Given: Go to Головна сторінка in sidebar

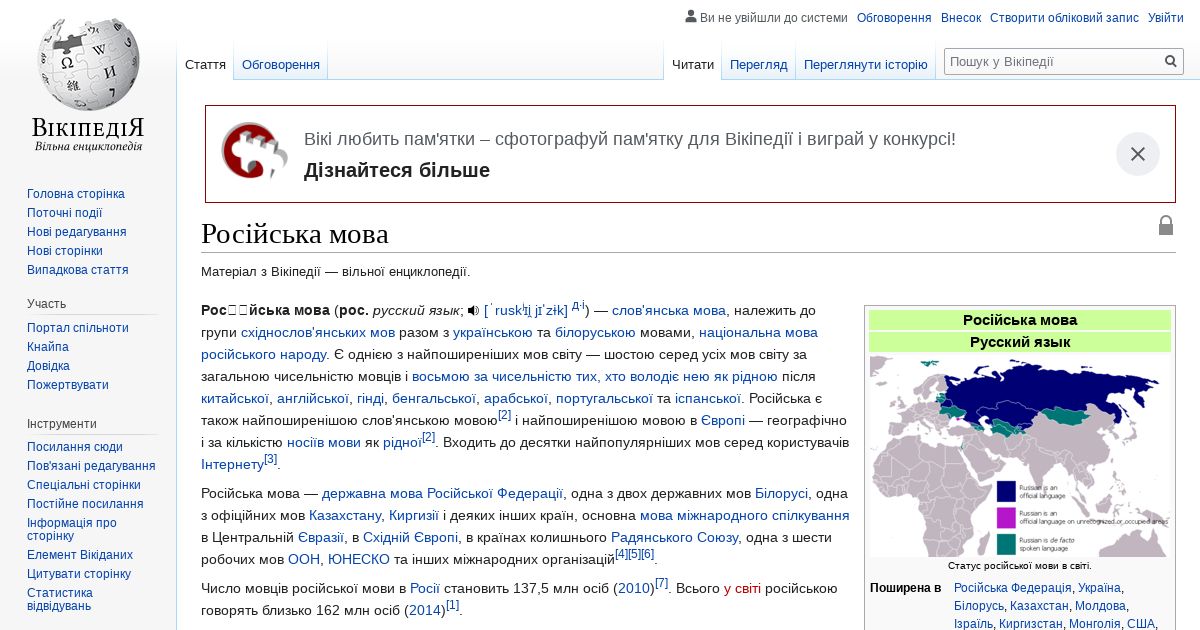Looking at the screenshot, I should [x=76, y=194].
